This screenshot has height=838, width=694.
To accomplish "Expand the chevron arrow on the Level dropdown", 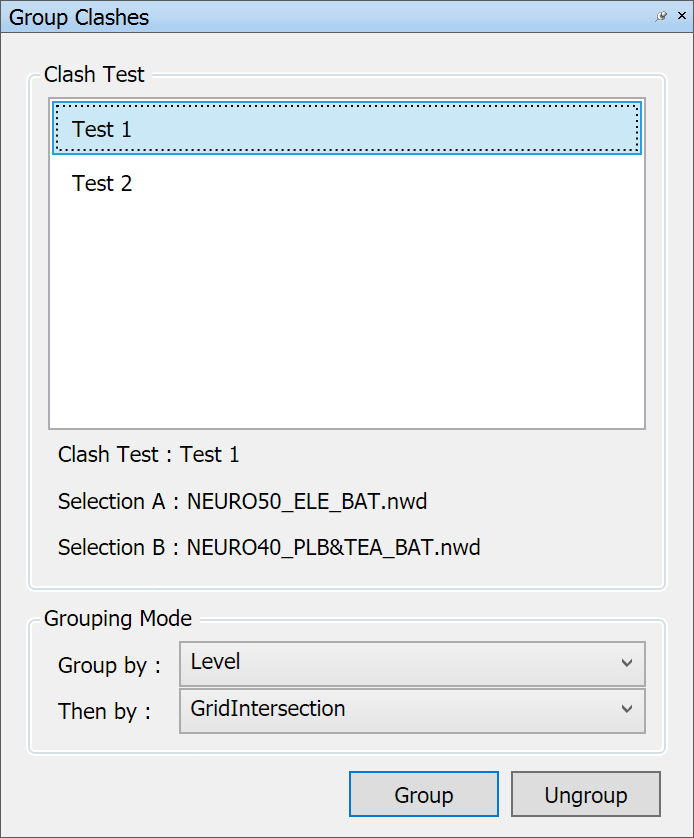I will [x=627, y=663].
